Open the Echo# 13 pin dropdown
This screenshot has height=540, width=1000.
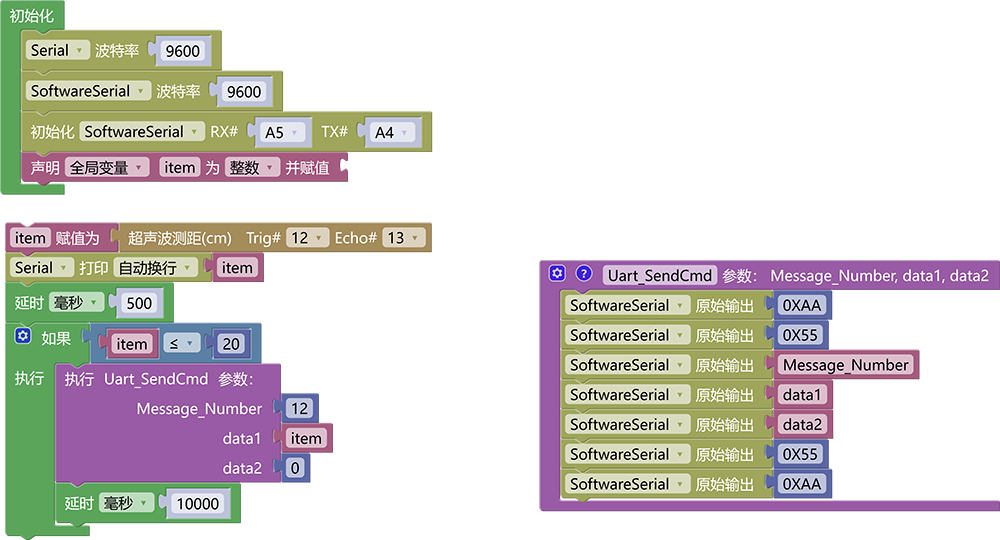click(404, 238)
